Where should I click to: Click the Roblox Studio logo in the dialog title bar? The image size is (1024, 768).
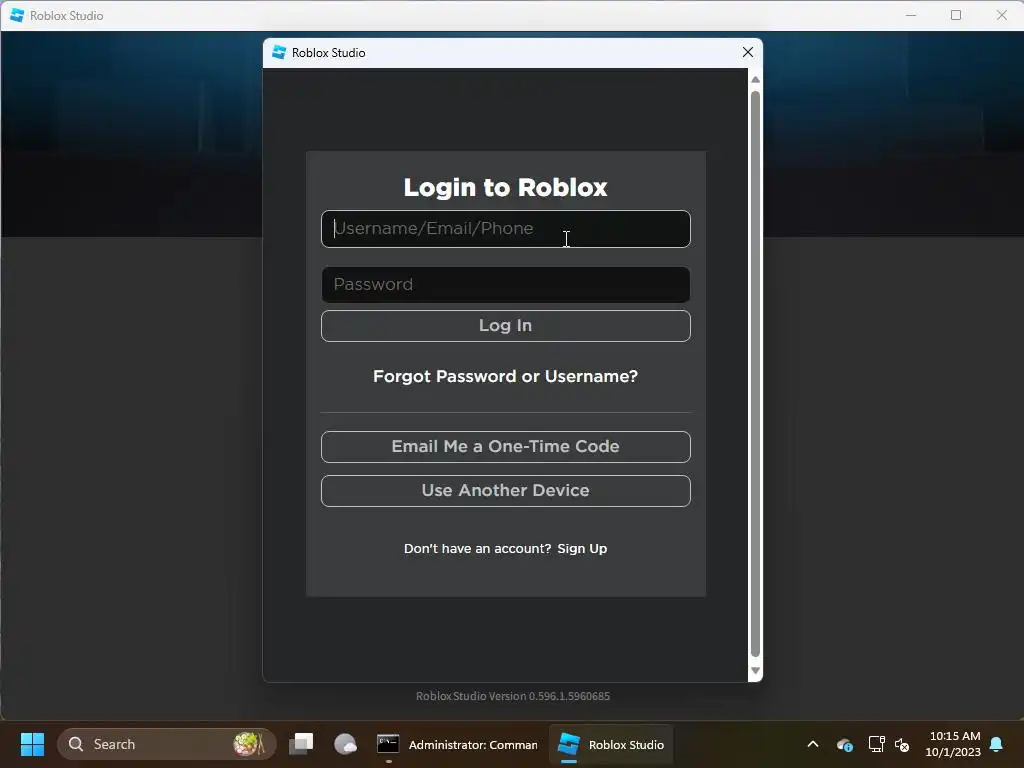(x=279, y=52)
